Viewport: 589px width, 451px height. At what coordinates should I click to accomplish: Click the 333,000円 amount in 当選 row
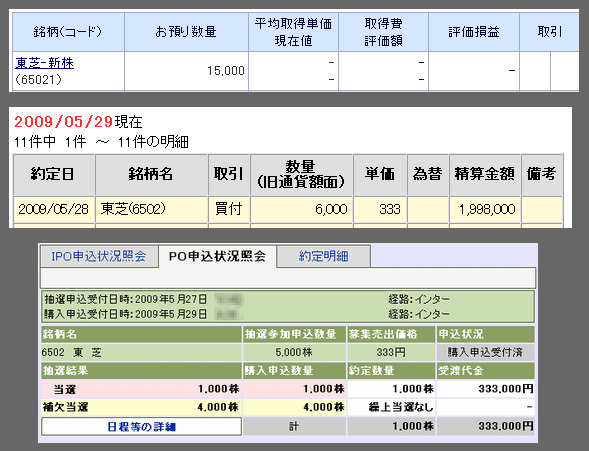point(485,389)
